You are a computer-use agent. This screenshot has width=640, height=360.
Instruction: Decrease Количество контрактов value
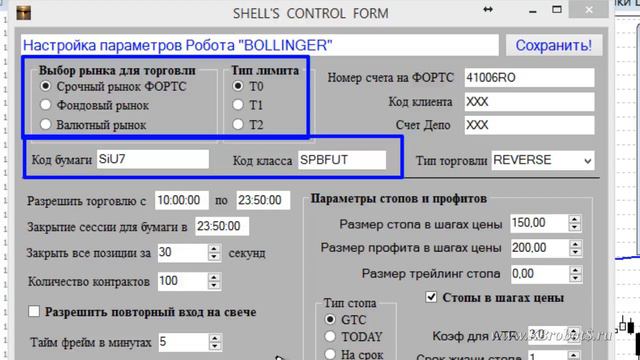(214, 286)
